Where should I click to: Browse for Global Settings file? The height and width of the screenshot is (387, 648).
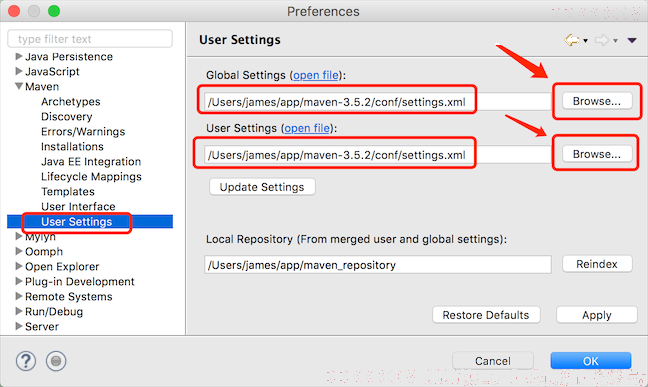point(597,101)
